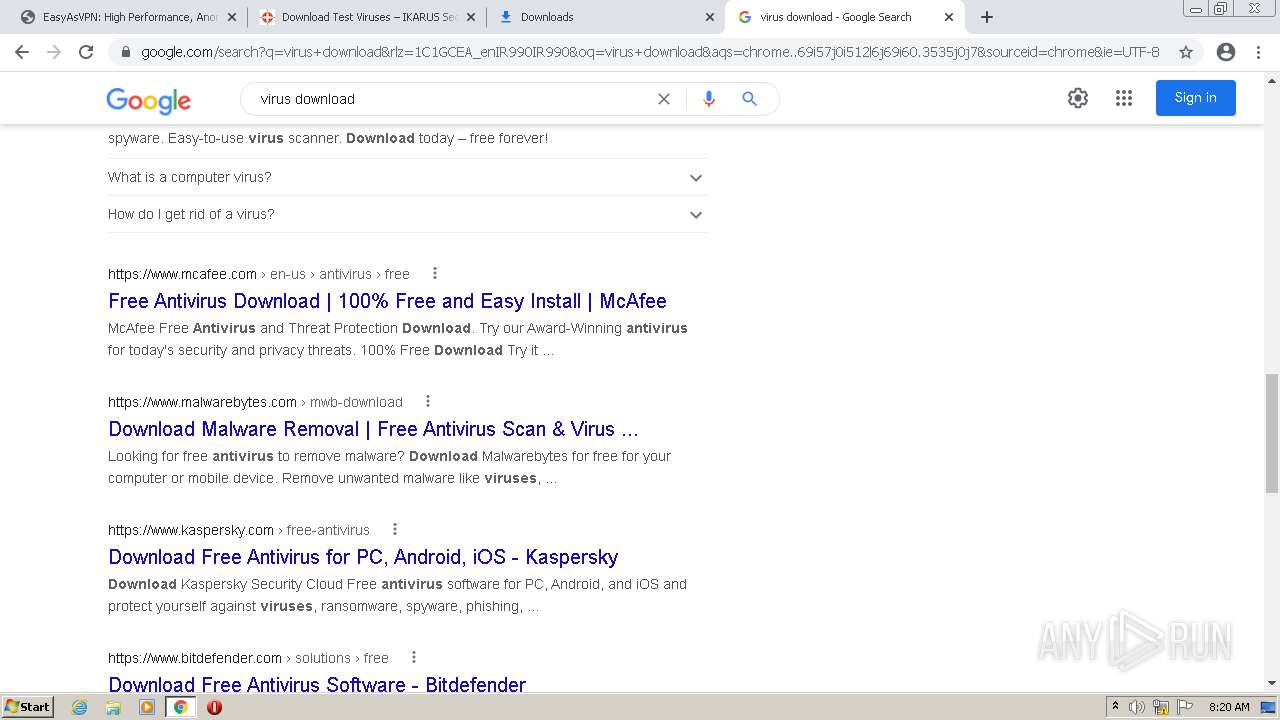
Task: Click the forward navigation arrow
Action: pyautogui.click(x=54, y=52)
